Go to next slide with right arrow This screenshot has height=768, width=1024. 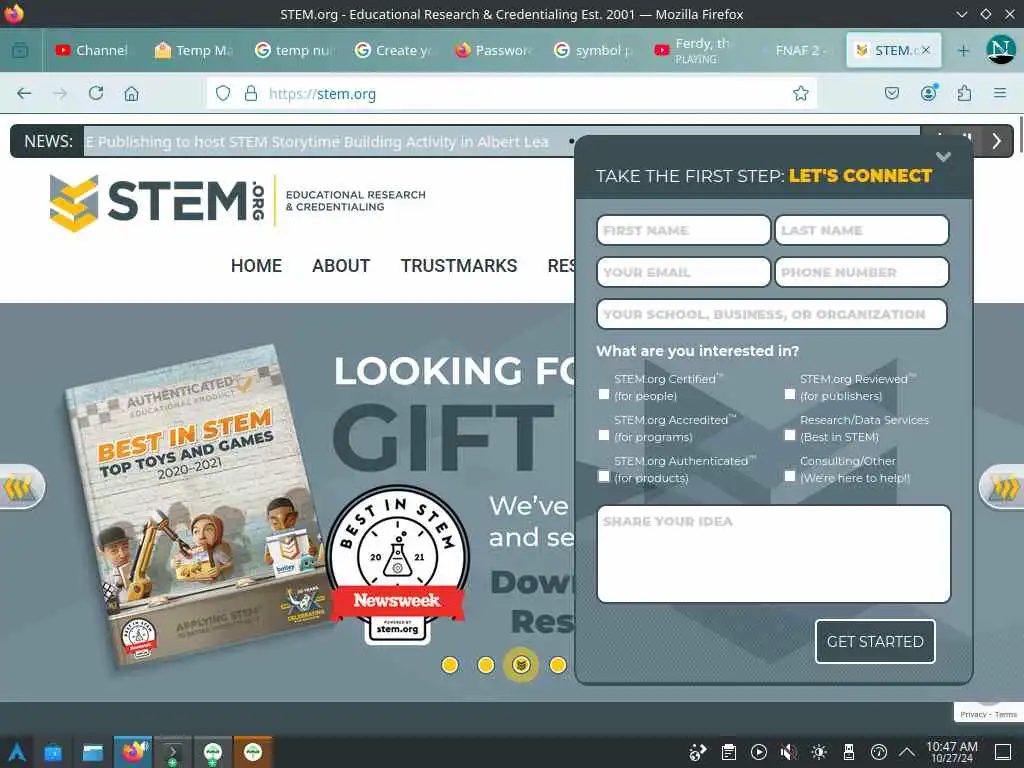coord(1002,487)
